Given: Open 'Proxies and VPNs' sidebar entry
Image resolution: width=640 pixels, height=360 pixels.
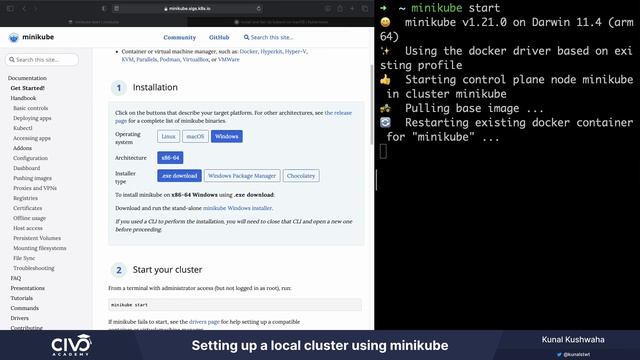Looking at the screenshot, I should [35, 188].
